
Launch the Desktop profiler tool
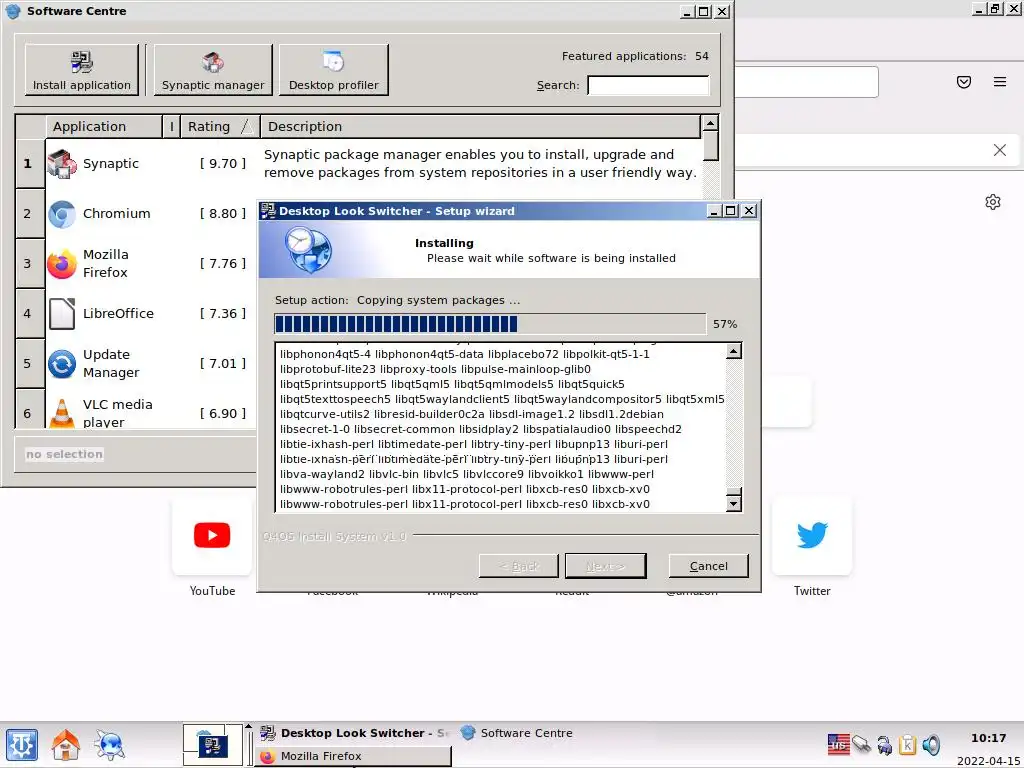(x=334, y=70)
